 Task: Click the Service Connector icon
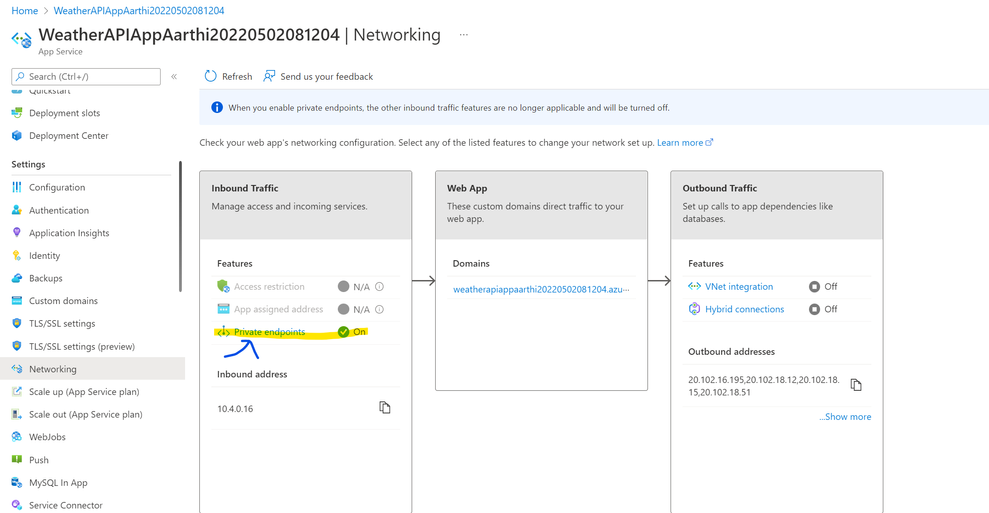17,505
